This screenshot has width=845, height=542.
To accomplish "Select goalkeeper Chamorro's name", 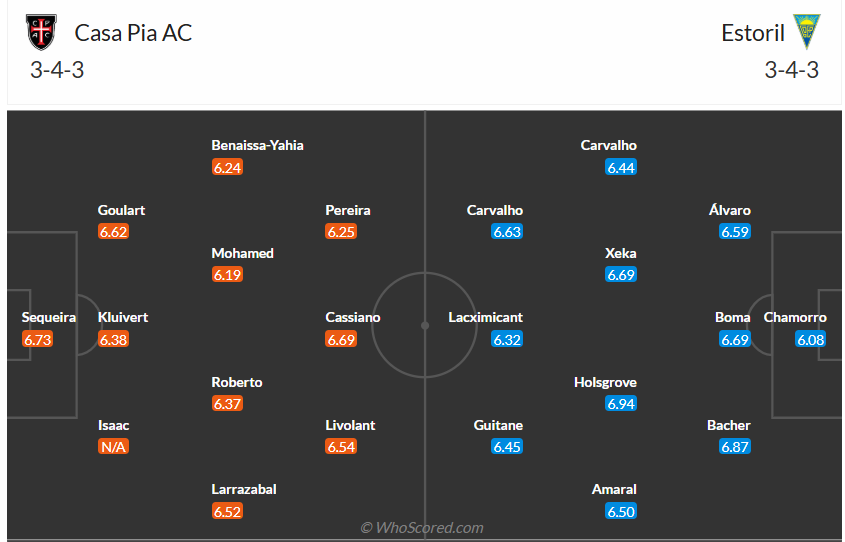I will coord(795,317).
